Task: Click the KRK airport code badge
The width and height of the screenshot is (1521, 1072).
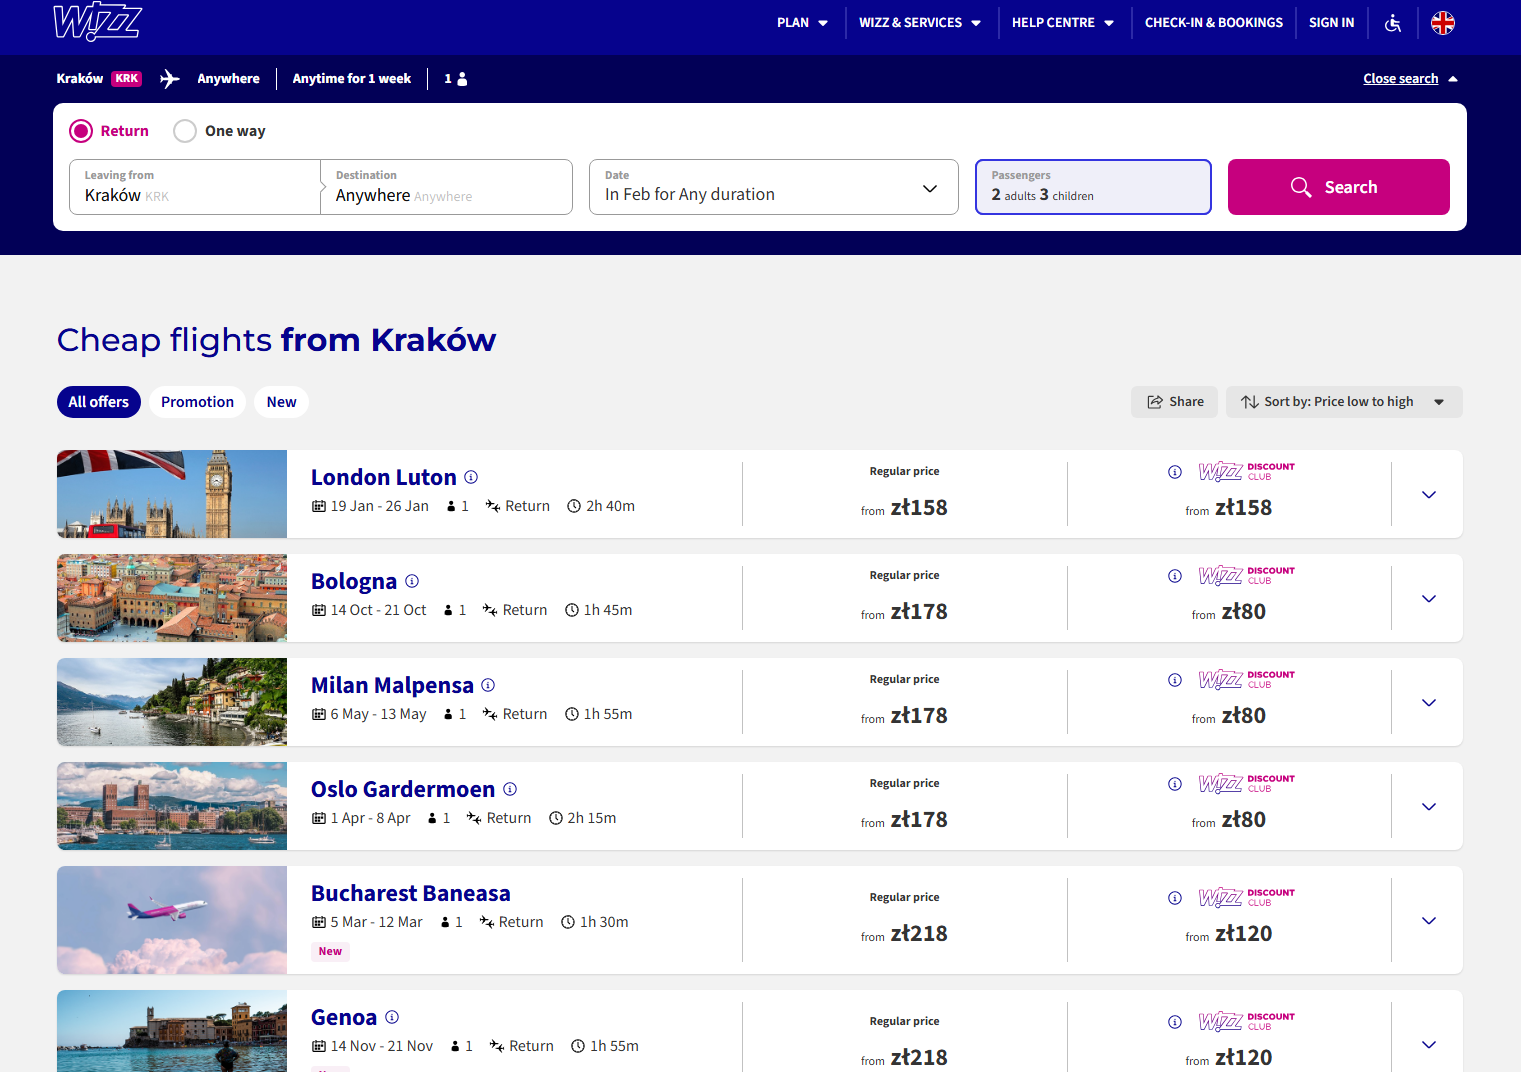Action: click(127, 79)
